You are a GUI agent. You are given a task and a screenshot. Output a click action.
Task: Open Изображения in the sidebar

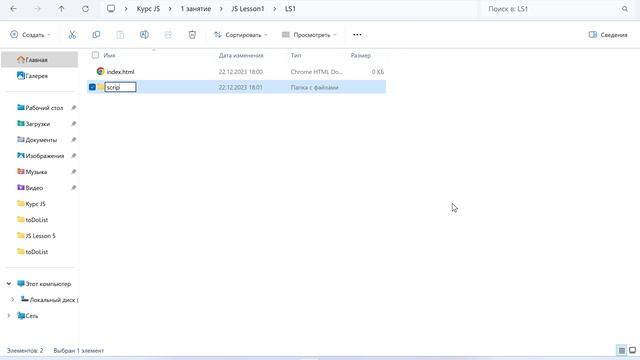[x=44, y=156]
